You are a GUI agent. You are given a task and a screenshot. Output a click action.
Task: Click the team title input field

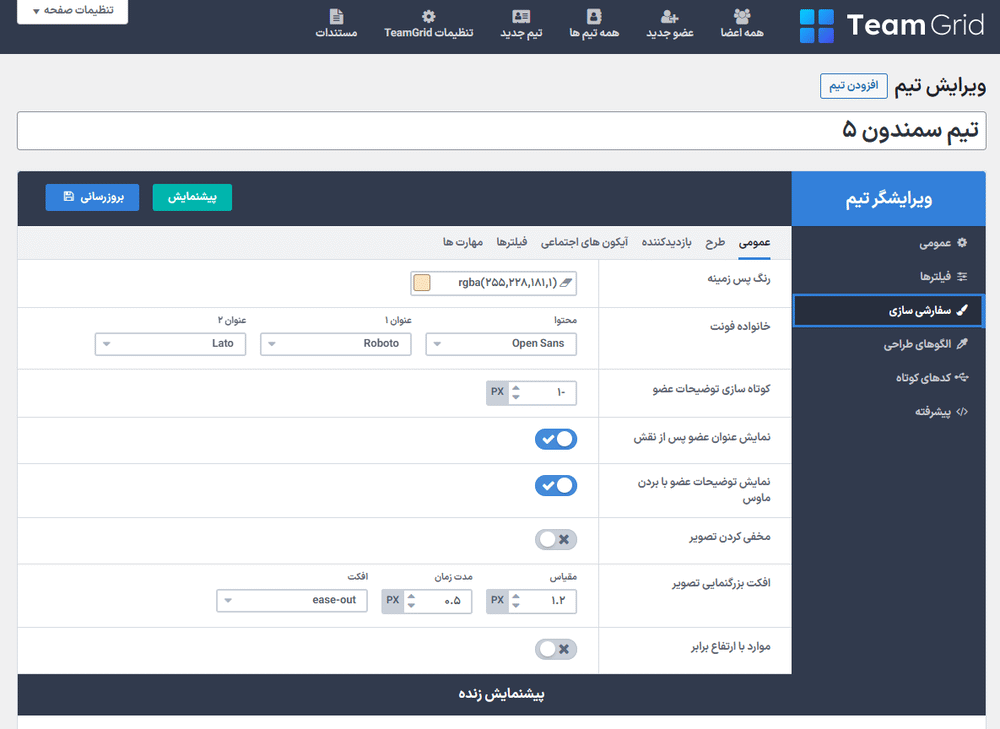click(x=501, y=131)
